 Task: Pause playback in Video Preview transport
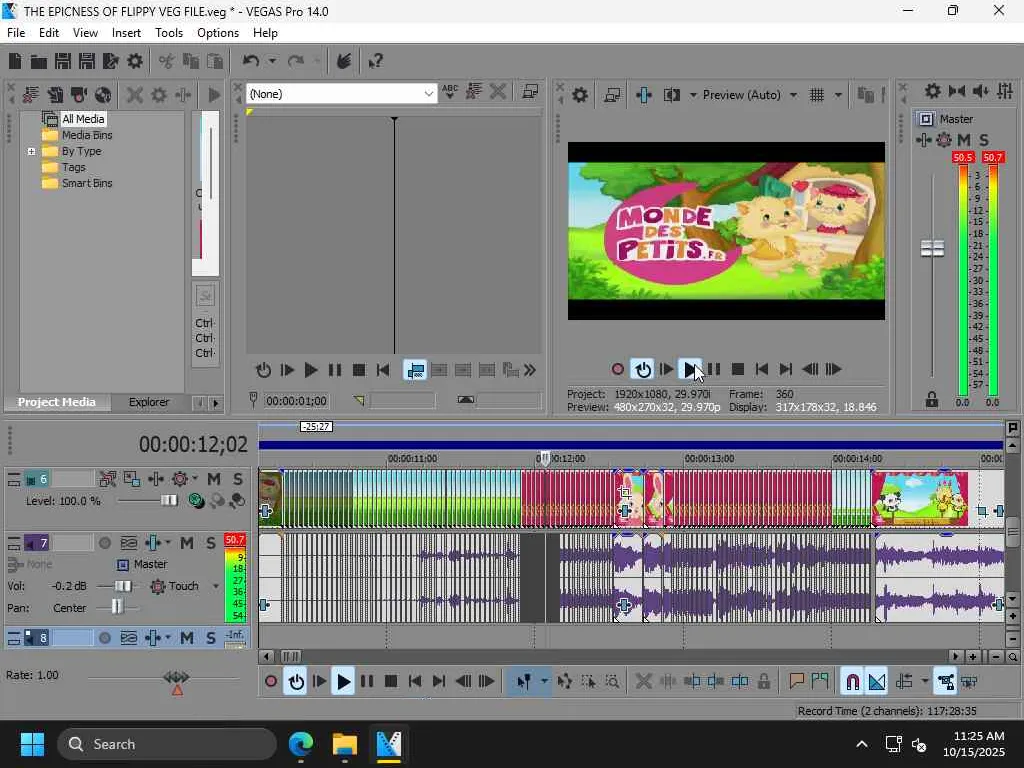(714, 370)
